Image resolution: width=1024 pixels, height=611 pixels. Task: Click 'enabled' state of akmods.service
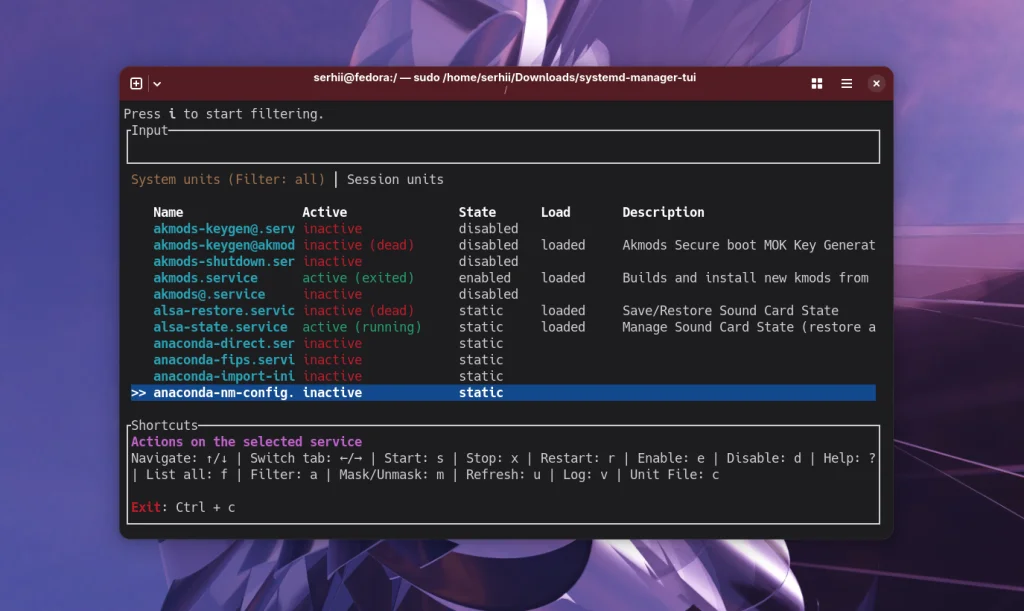click(485, 278)
